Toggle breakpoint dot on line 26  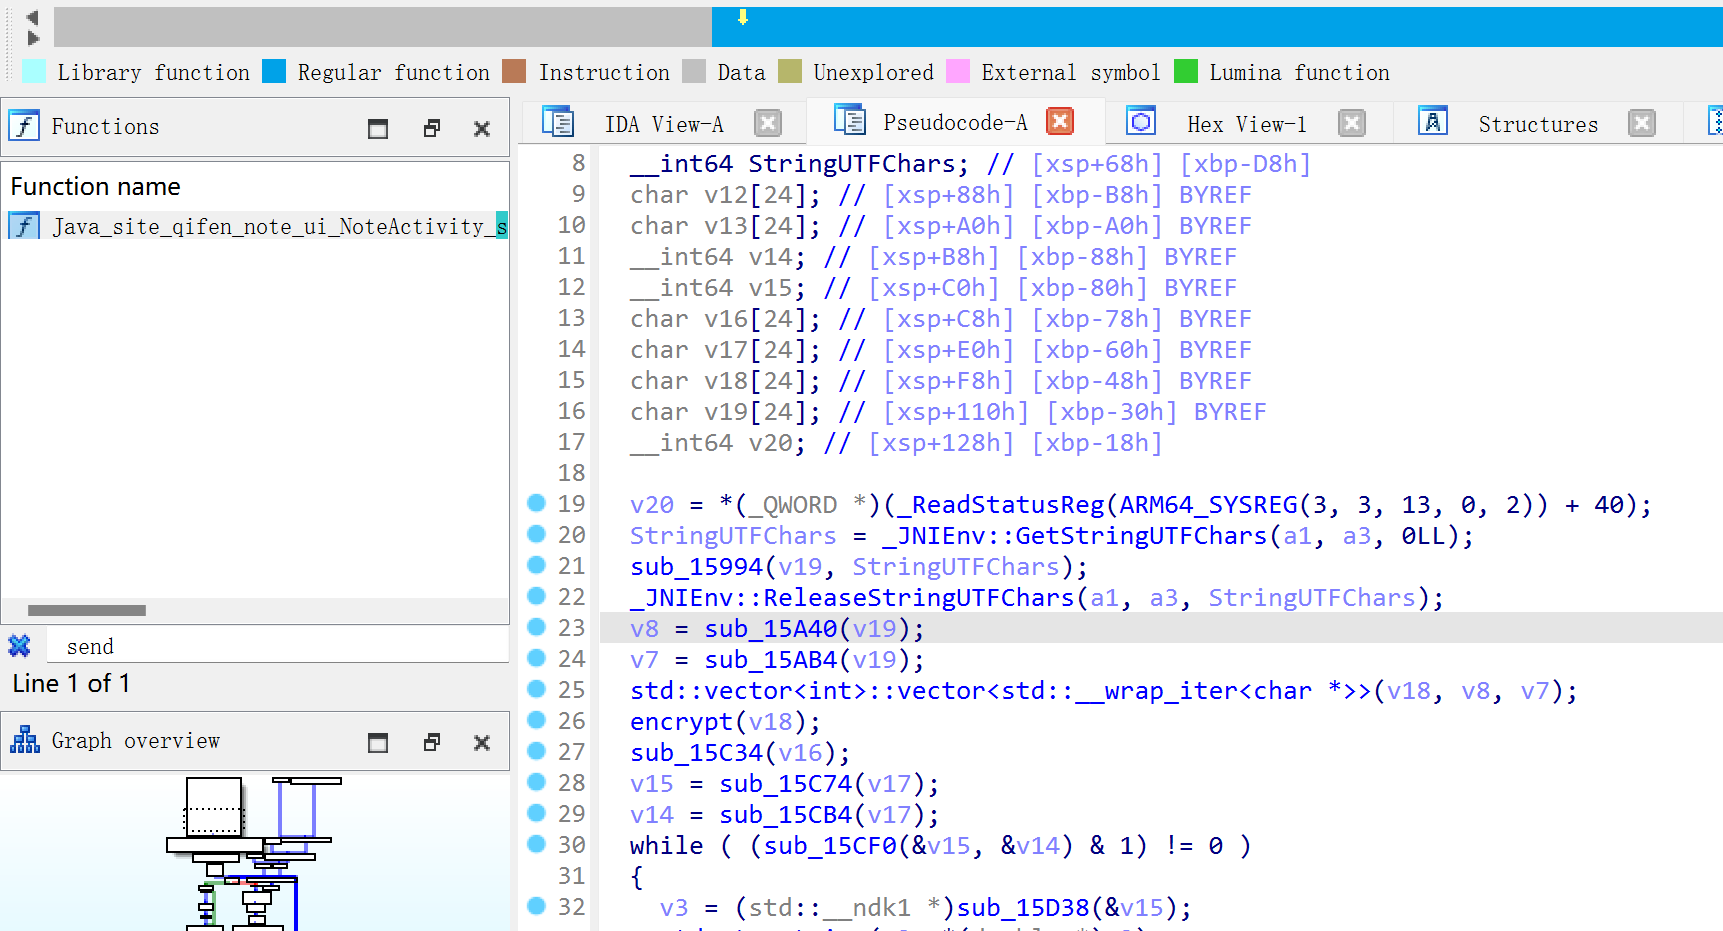click(537, 720)
